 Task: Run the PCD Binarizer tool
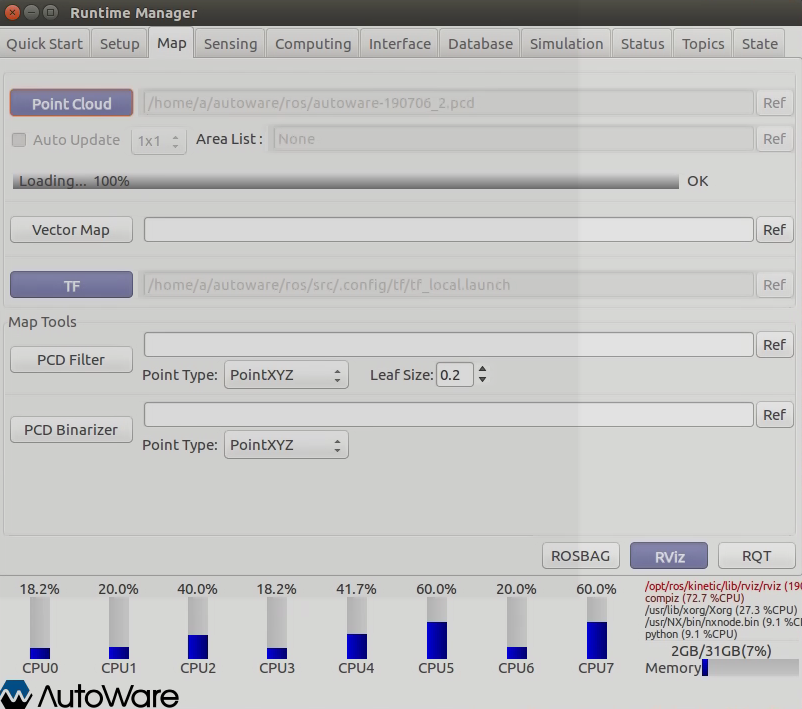[72, 430]
